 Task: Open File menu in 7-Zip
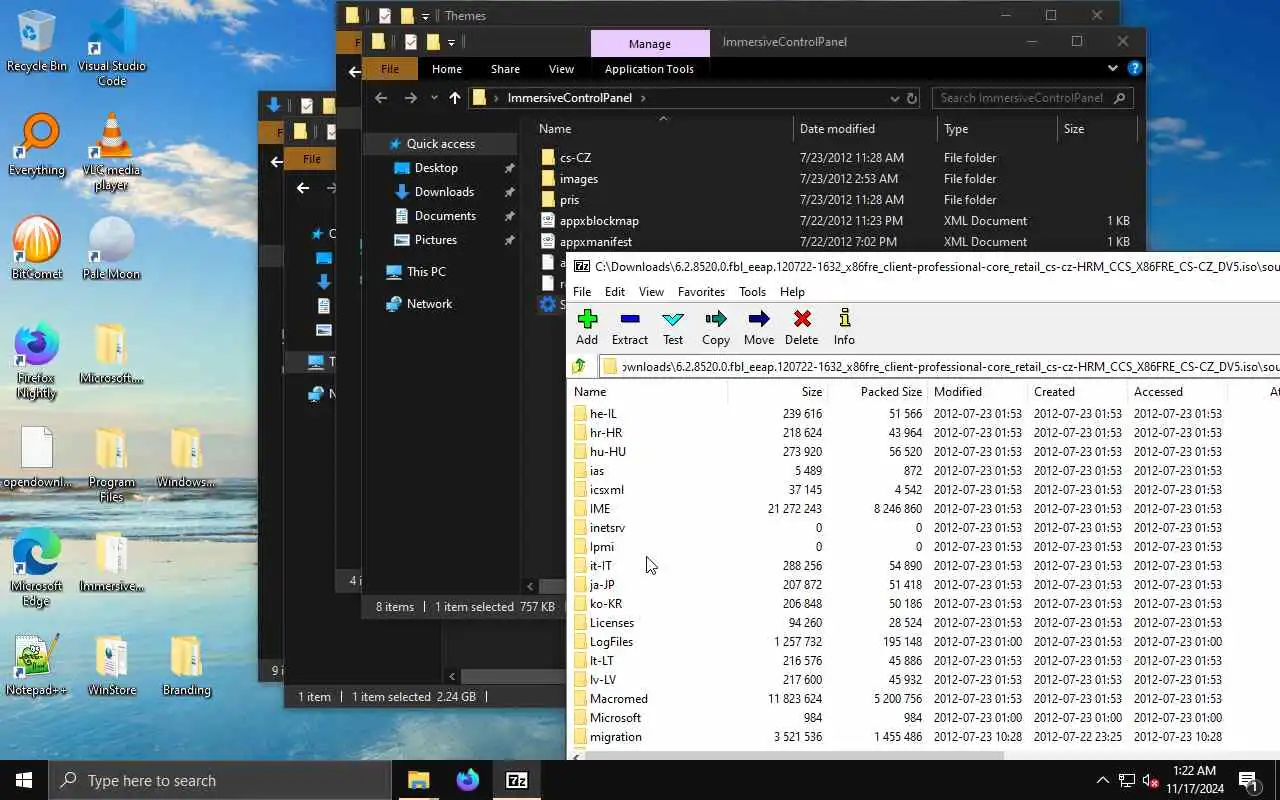[582, 292]
